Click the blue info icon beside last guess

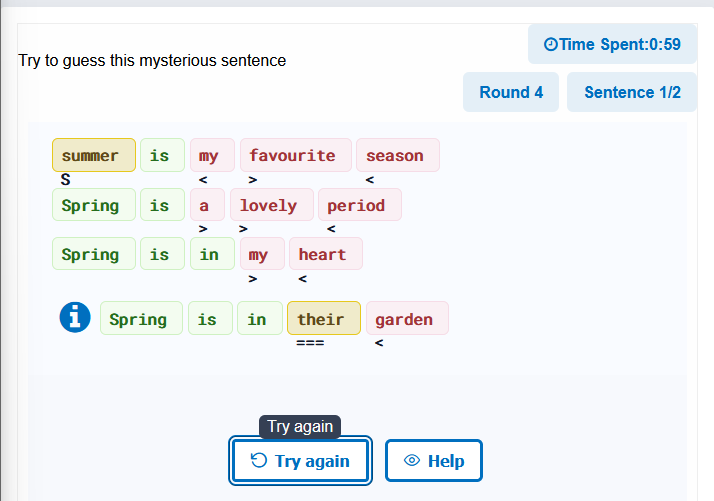click(x=75, y=317)
